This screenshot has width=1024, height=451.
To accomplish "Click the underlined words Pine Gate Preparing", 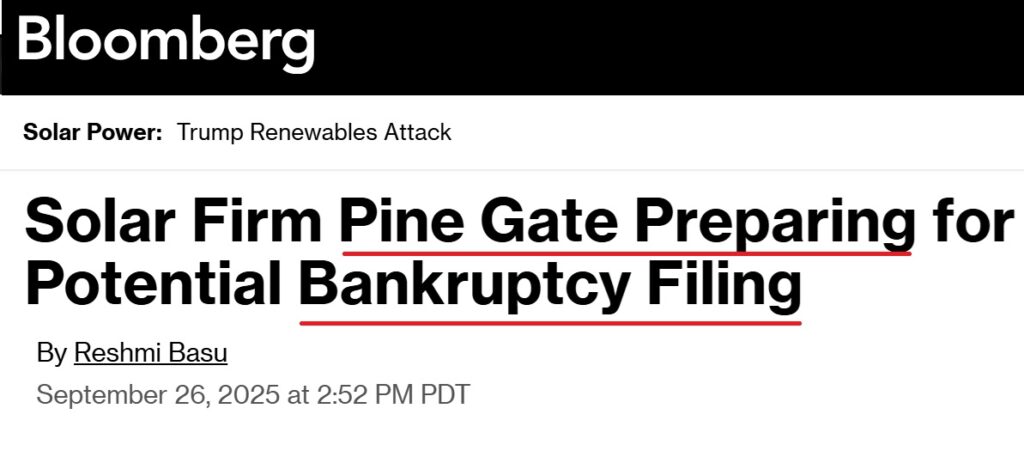I will 626,220.
